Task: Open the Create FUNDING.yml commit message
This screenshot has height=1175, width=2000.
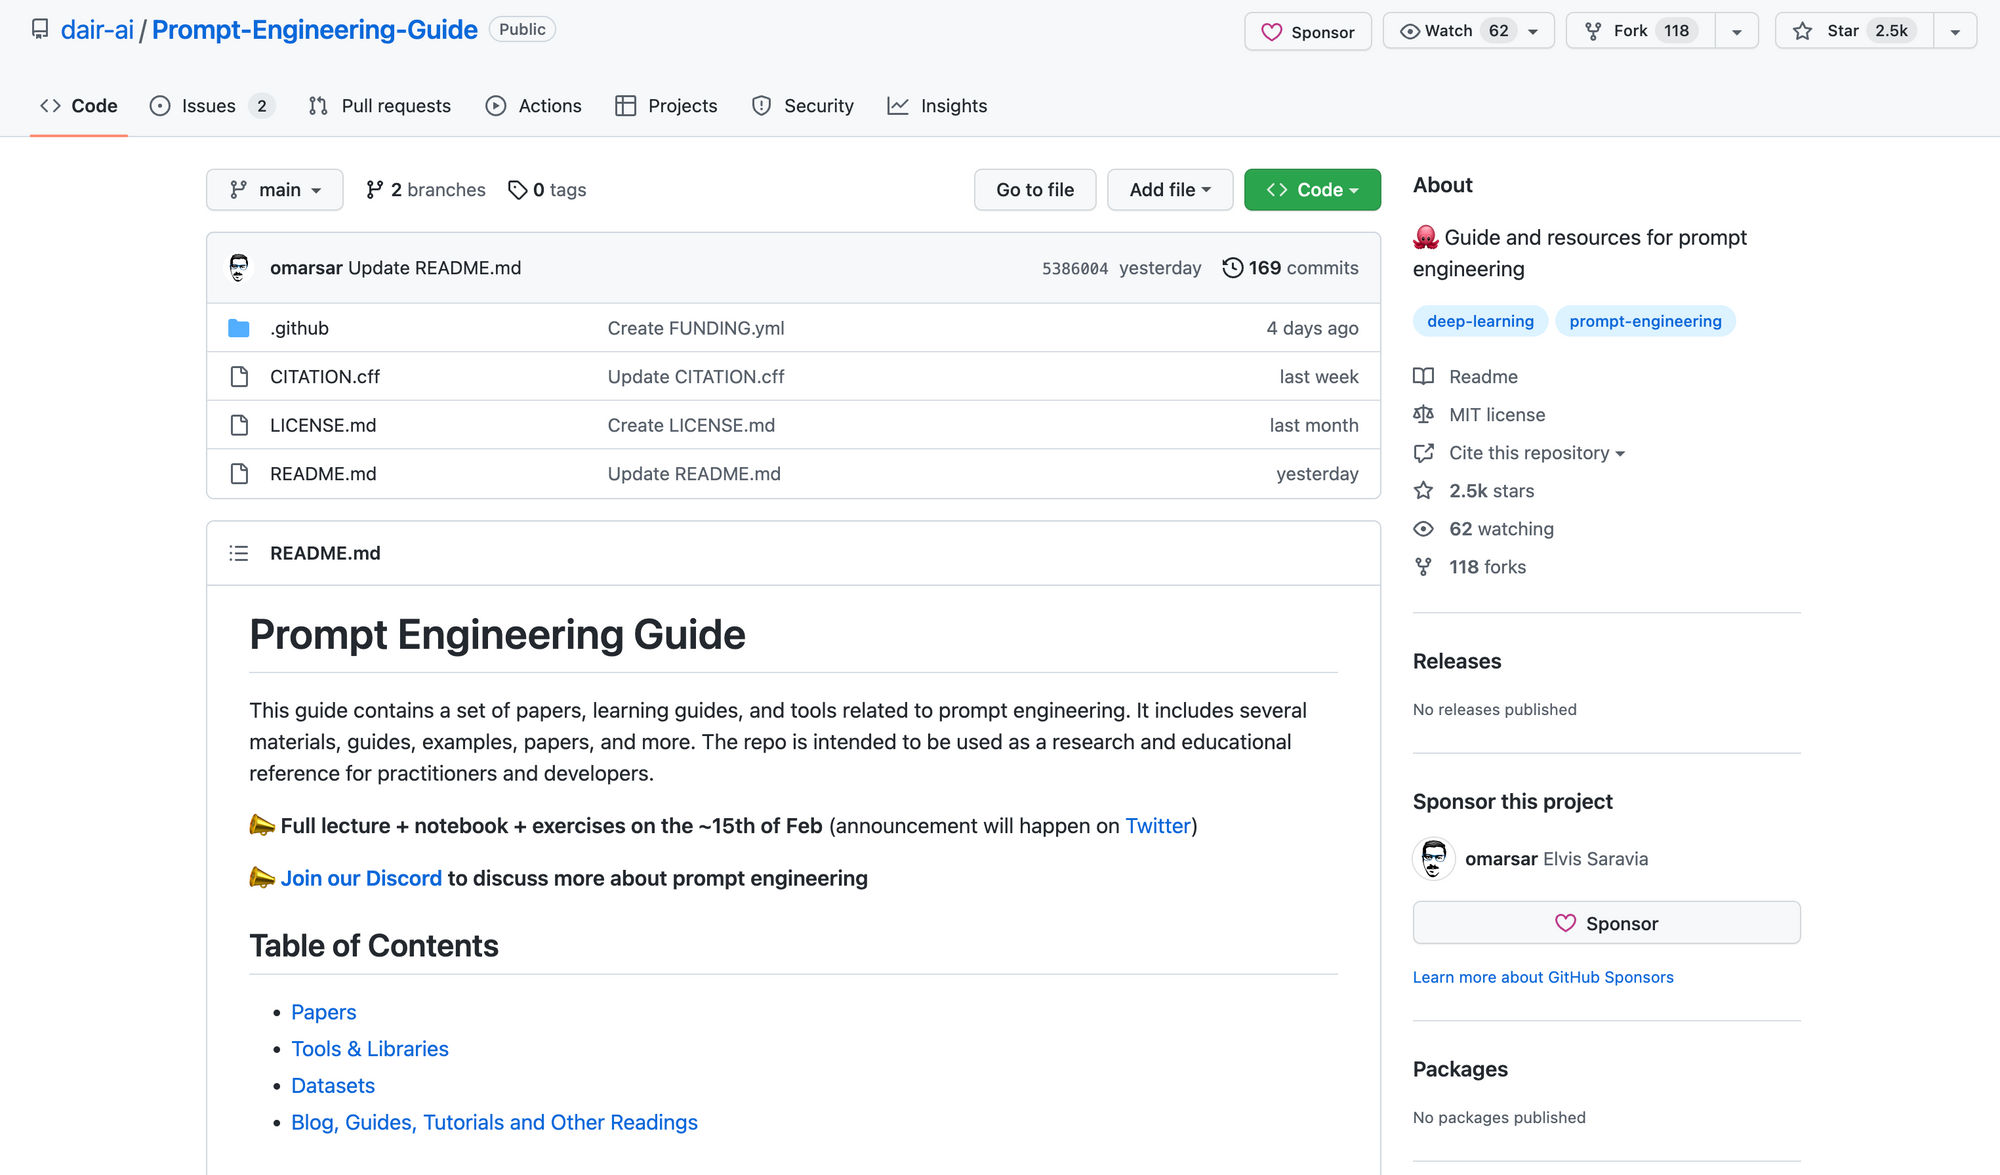Action: click(696, 328)
